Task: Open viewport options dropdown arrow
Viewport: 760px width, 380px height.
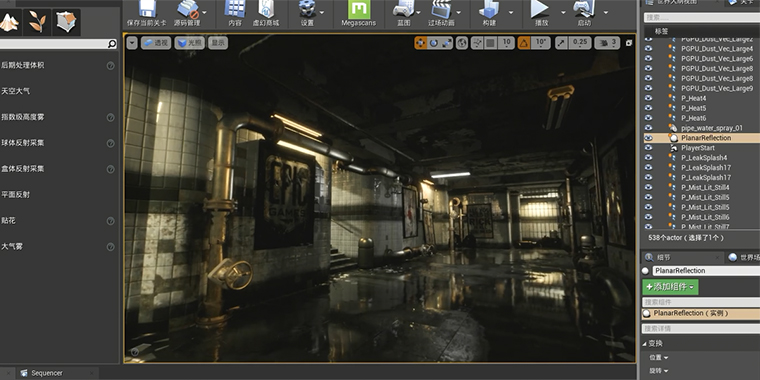Action: [x=132, y=43]
